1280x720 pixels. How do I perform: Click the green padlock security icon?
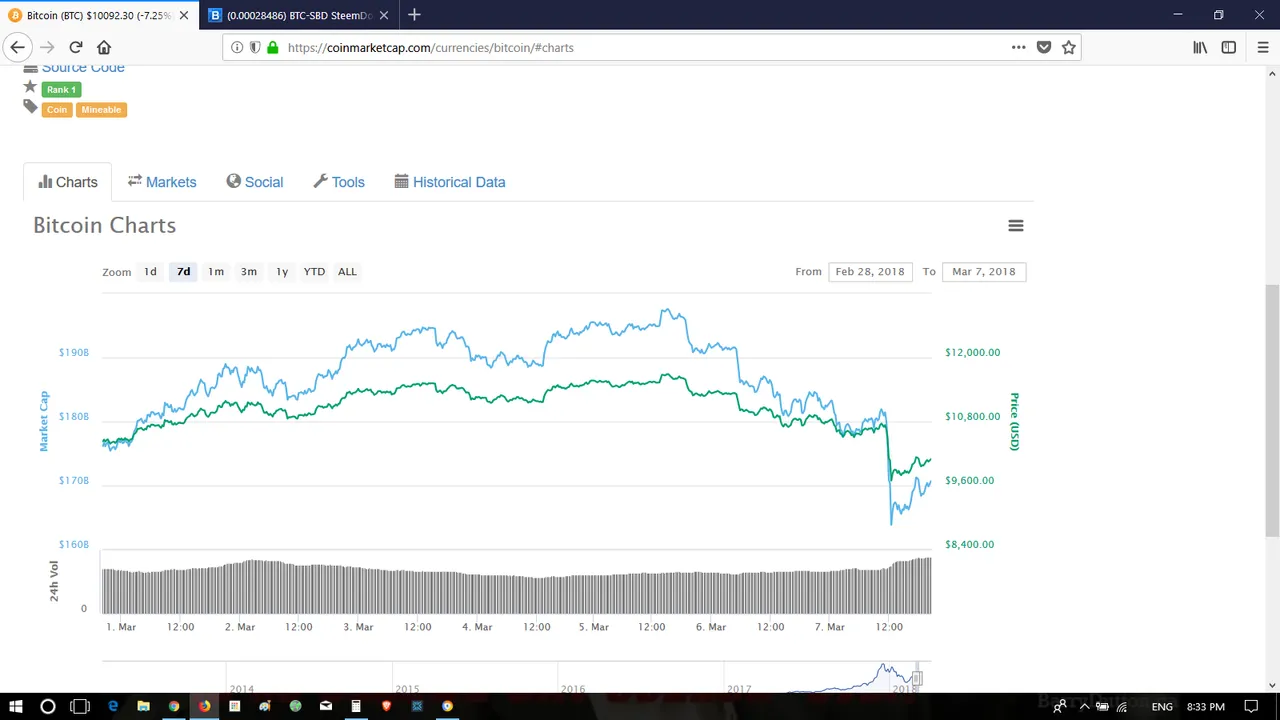(272, 47)
